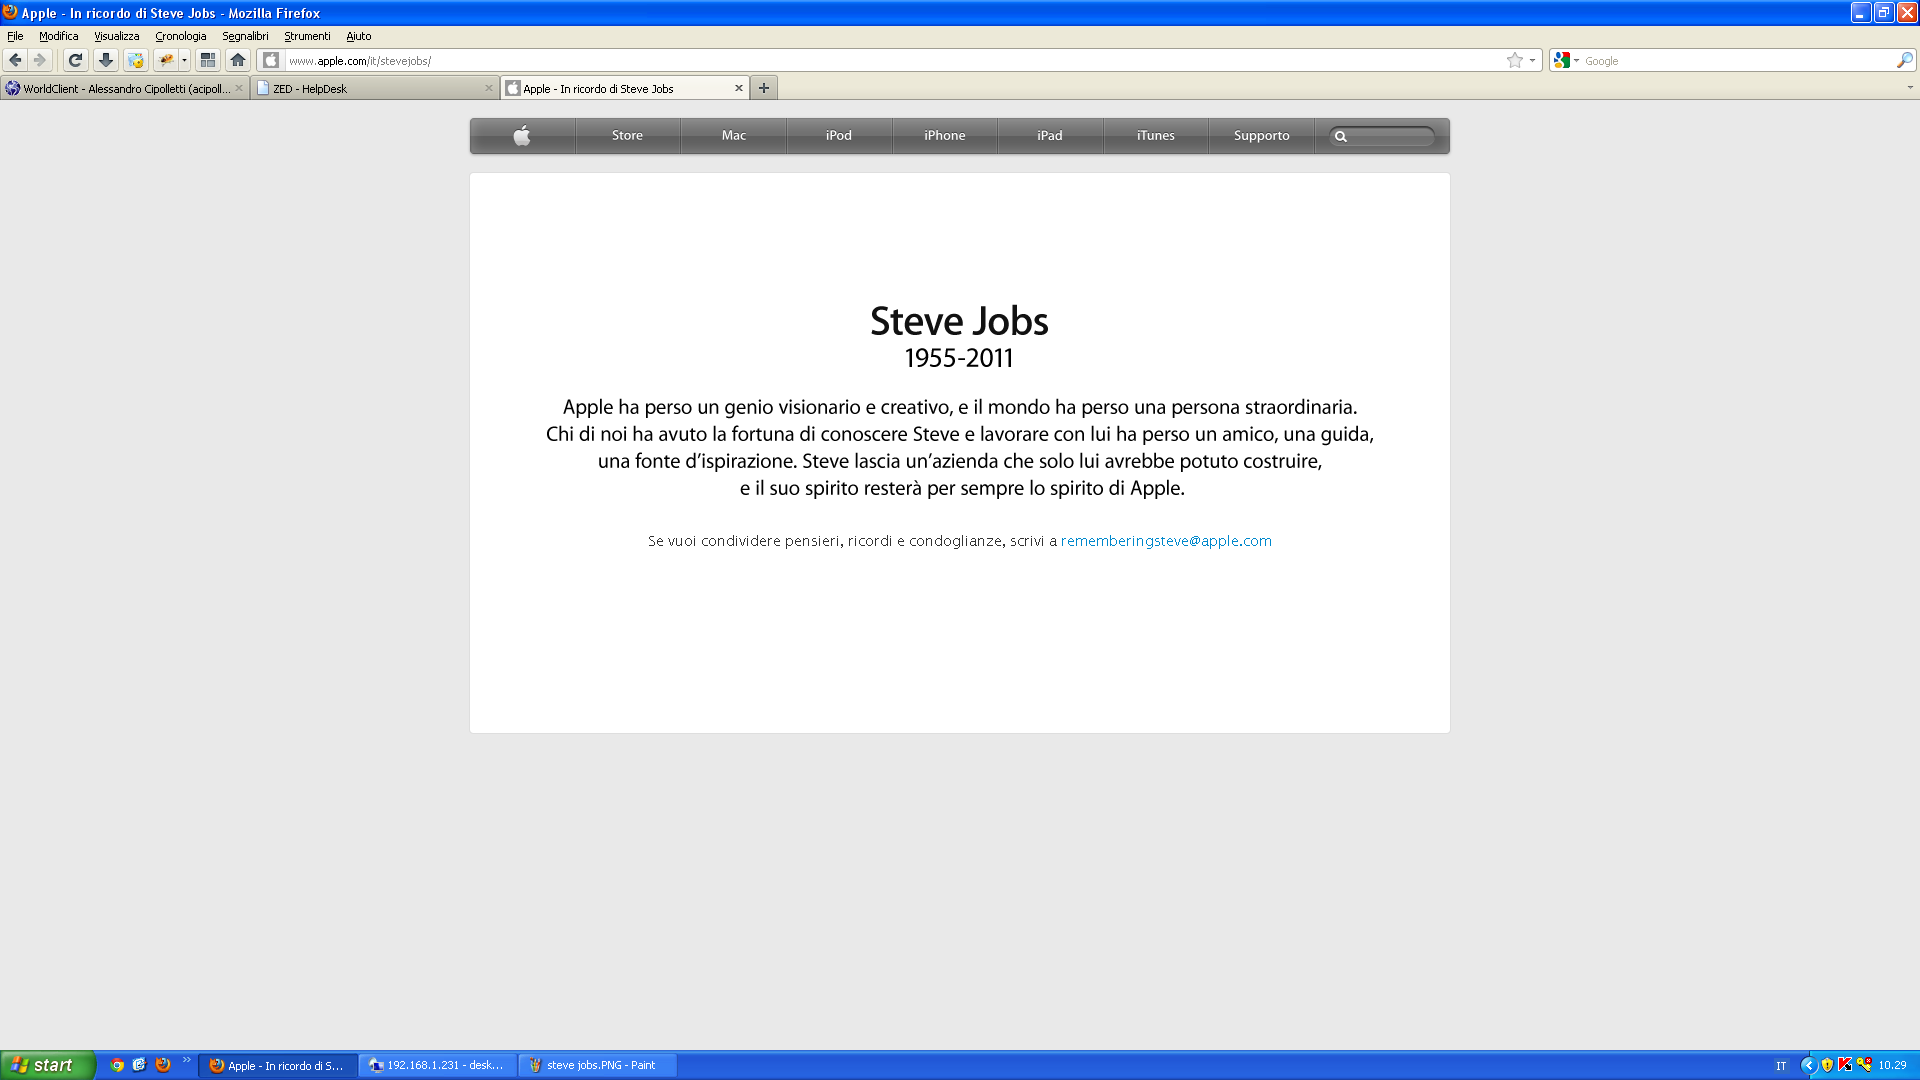Click the magnifier in Google search box

click(1904, 61)
